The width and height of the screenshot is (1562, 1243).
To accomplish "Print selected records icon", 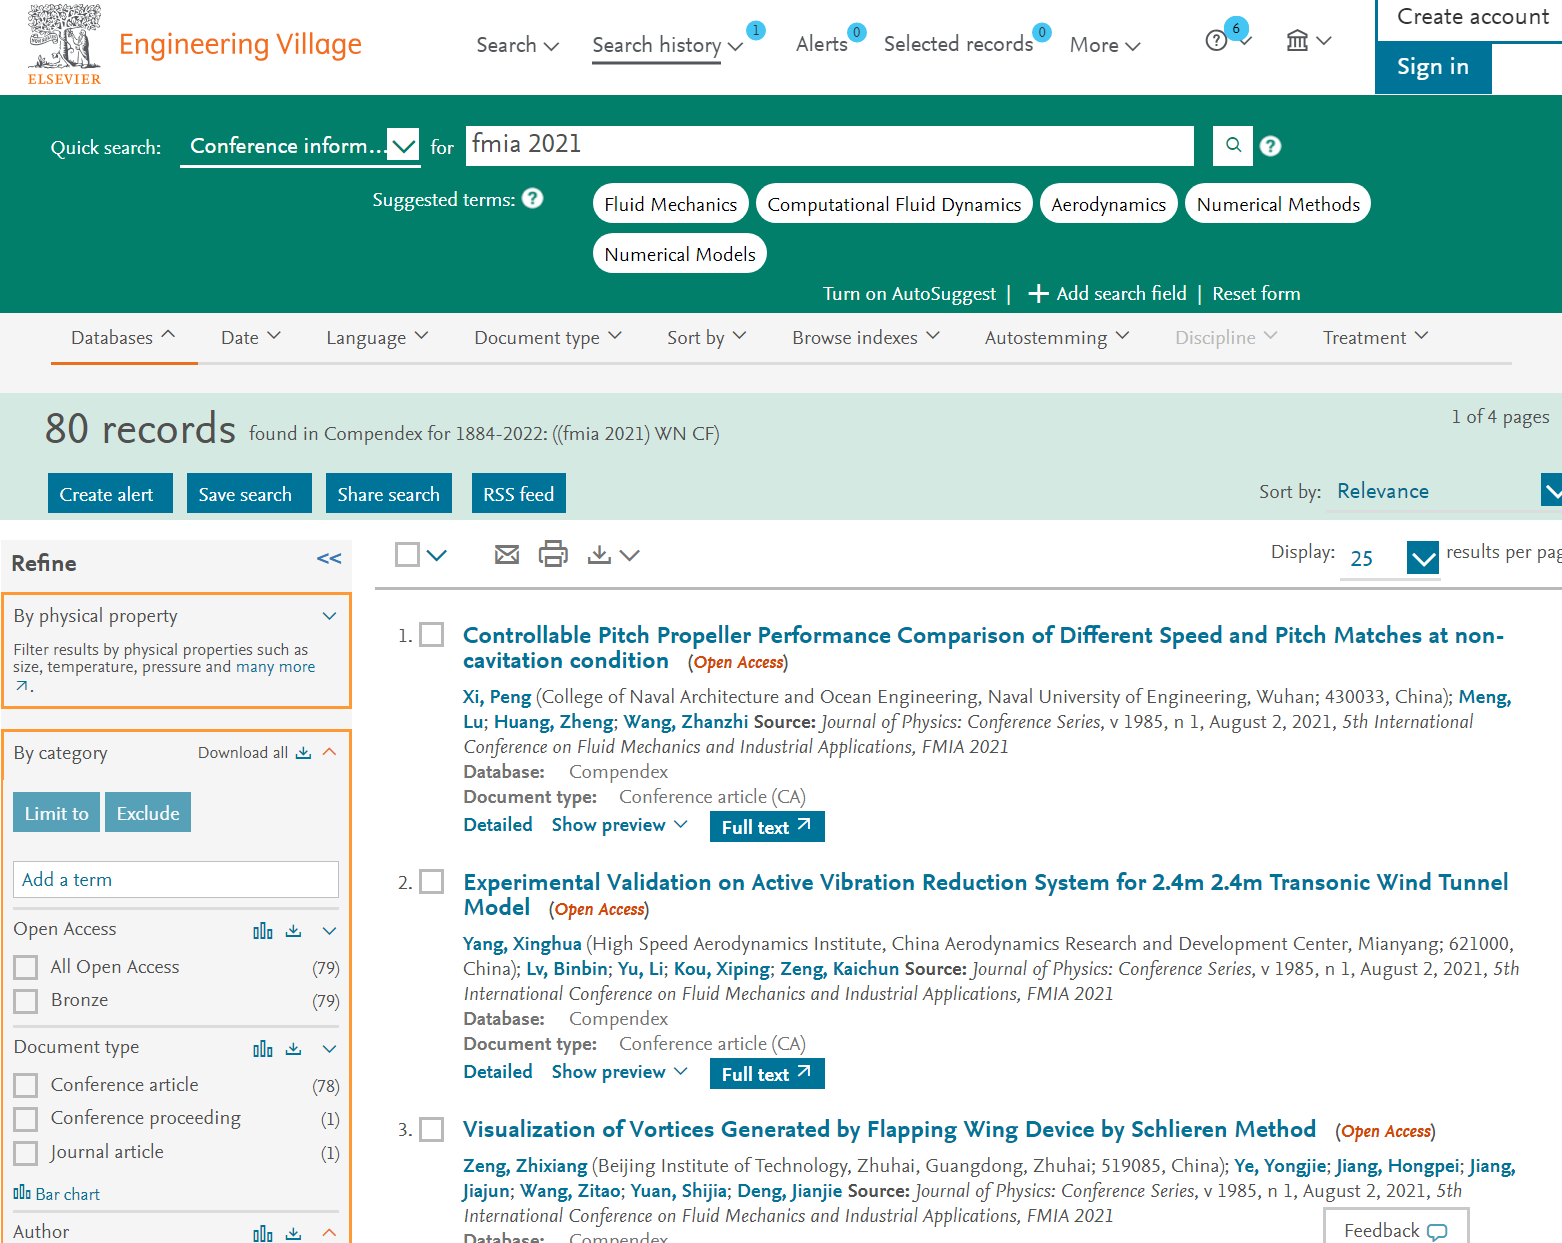I will pyautogui.click(x=553, y=554).
